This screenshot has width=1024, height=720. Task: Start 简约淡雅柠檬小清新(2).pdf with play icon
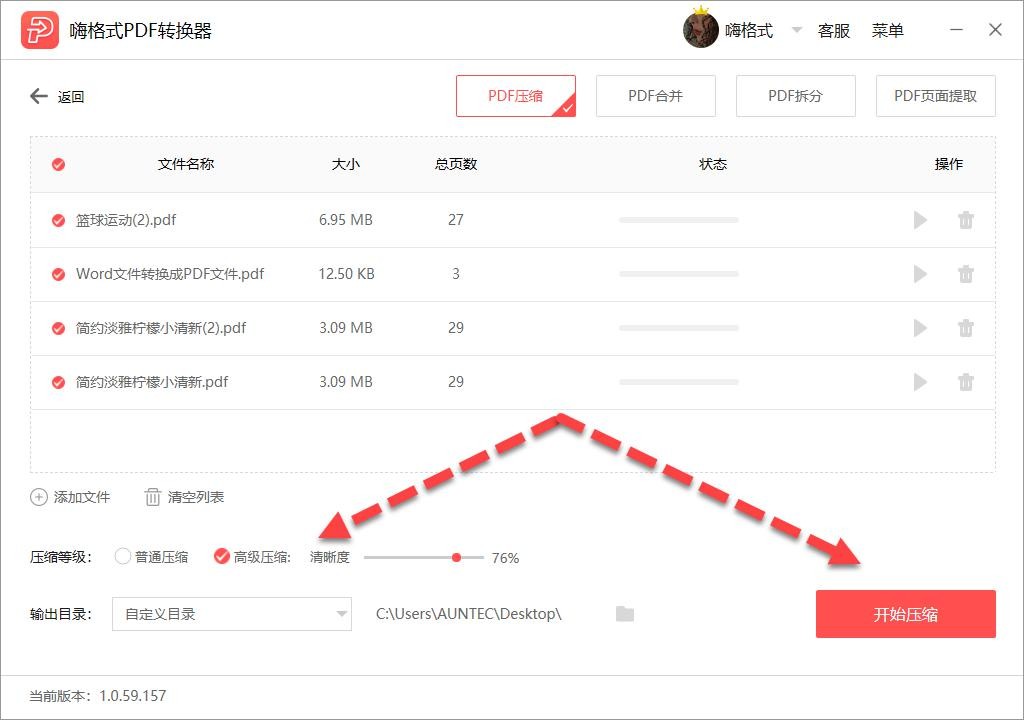(x=920, y=328)
